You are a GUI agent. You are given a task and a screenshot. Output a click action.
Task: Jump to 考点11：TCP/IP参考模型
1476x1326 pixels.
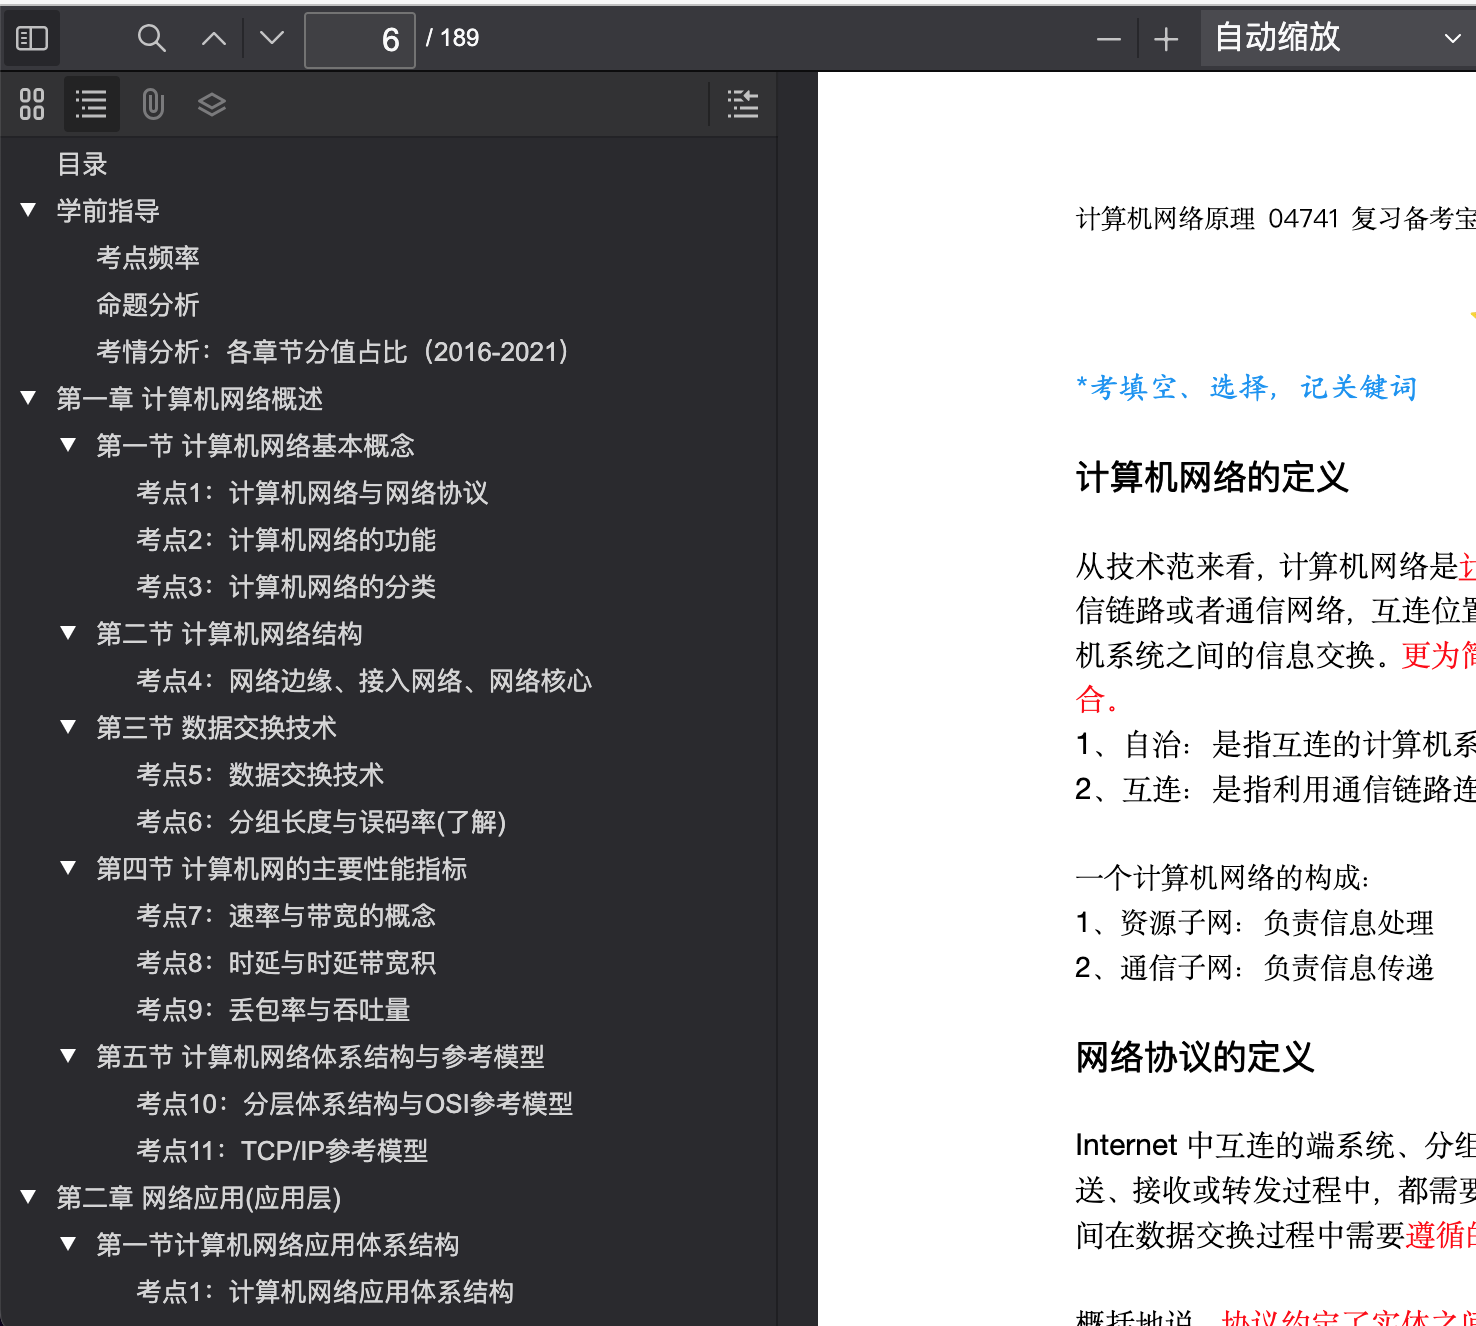[x=282, y=1151]
